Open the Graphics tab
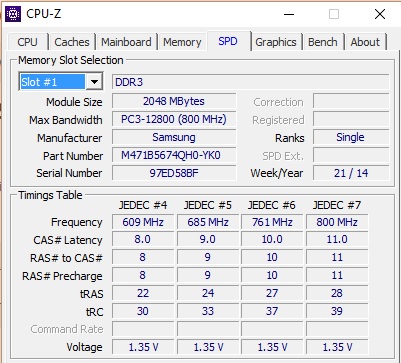This screenshot has height=363, width=401. [276, 42]
